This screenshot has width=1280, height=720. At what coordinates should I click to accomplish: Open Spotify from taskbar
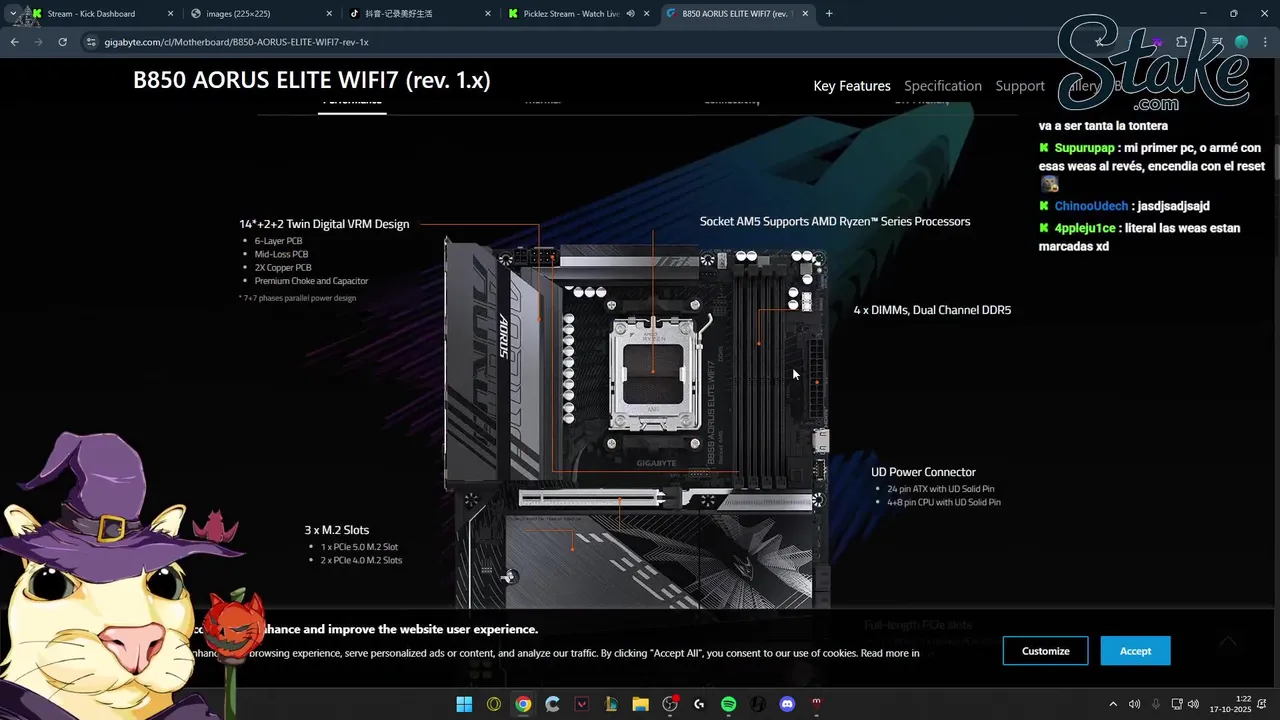pyautogui.click(x=728, y=704)
